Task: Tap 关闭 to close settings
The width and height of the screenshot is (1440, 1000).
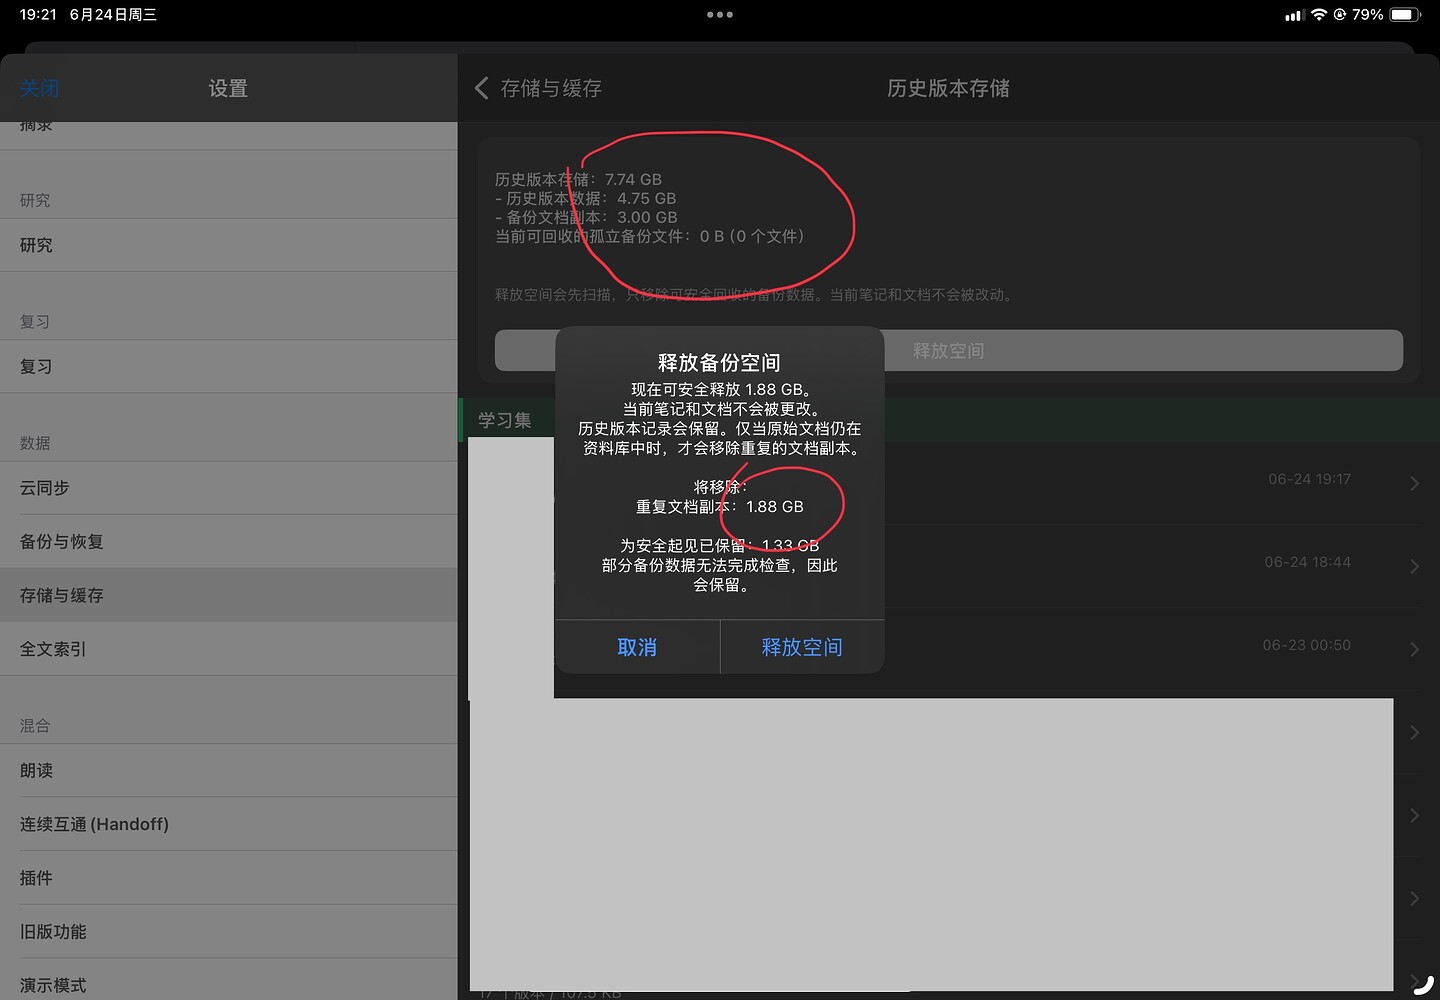Action: click(x=39, y=88)
